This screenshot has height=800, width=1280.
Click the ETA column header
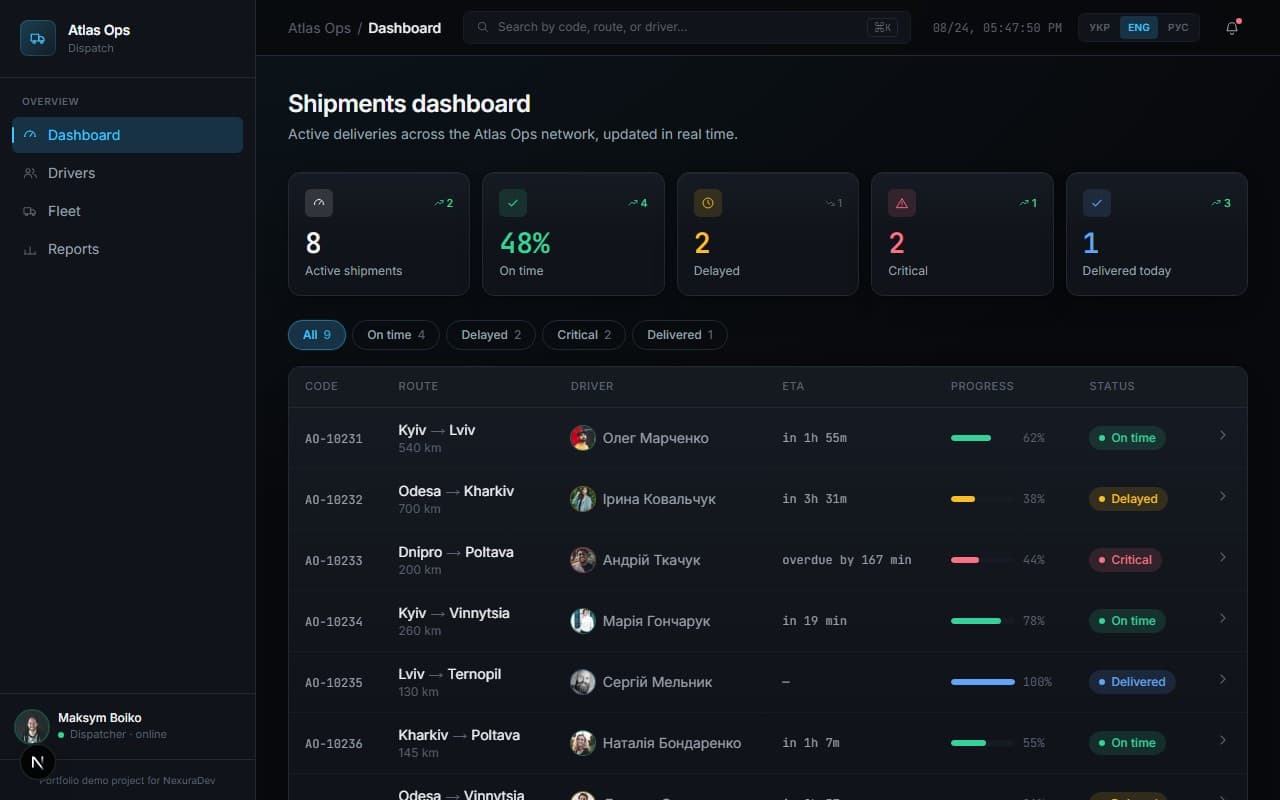793,386
